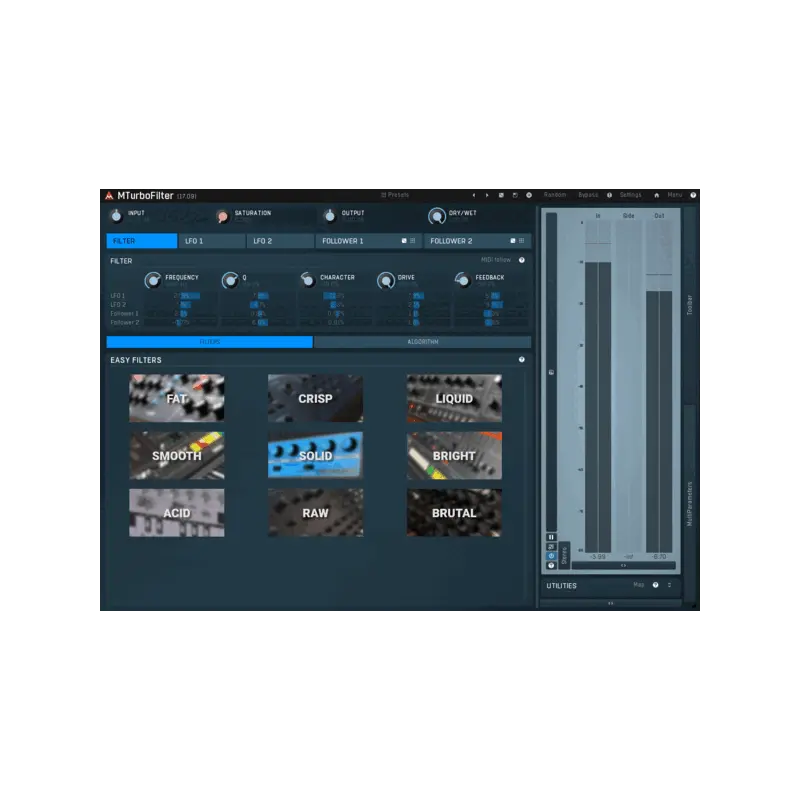Image resolution: width=800 pixels, height=800 pixels.
Task: Click the save preset disk icon
Action: 515,195
